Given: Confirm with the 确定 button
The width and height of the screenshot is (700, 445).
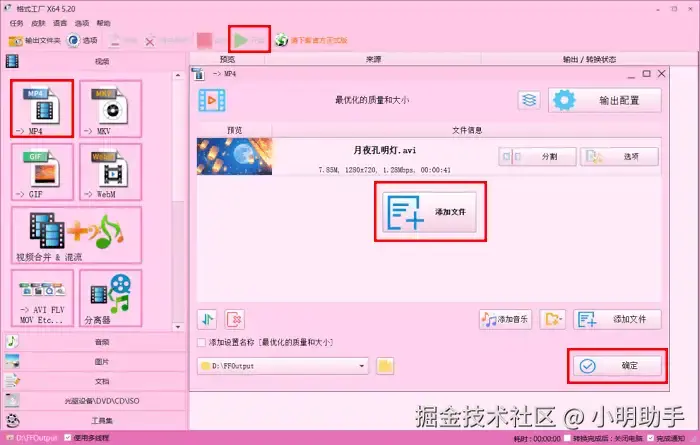Looking at the screenshot, I should tap(617, 366).
